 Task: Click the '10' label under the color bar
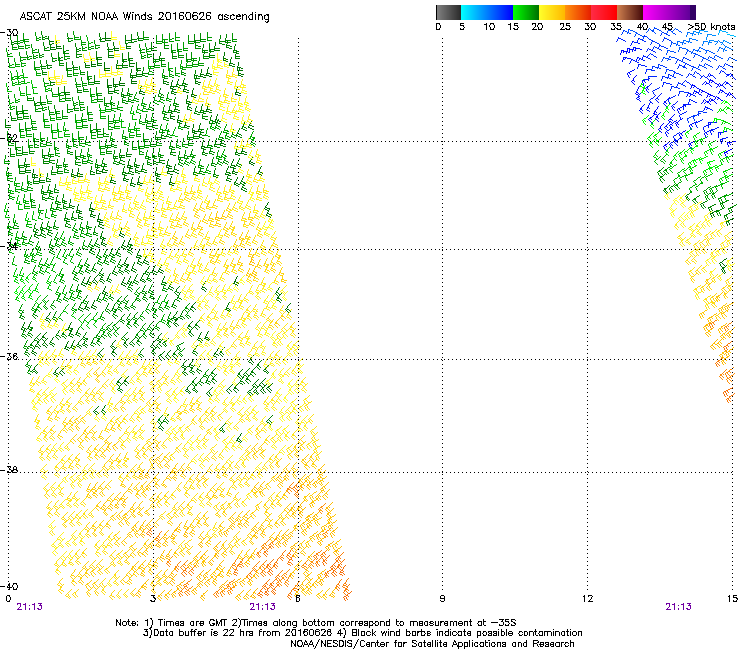(489, 27)
